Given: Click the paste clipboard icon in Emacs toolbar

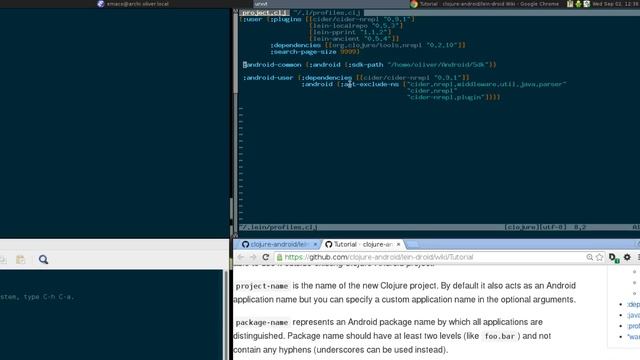Looking at the screenshot, I should [x=20, y=260].
